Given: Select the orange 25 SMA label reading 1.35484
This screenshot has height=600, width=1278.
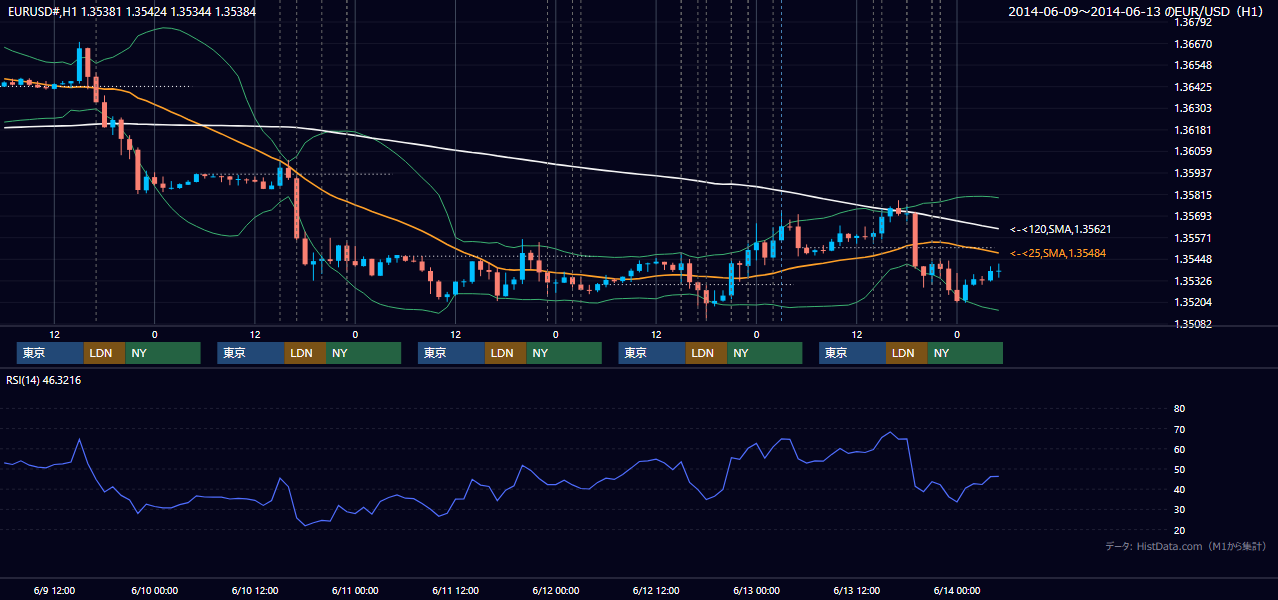Looking at the screenshot, I should (1058, 253).
